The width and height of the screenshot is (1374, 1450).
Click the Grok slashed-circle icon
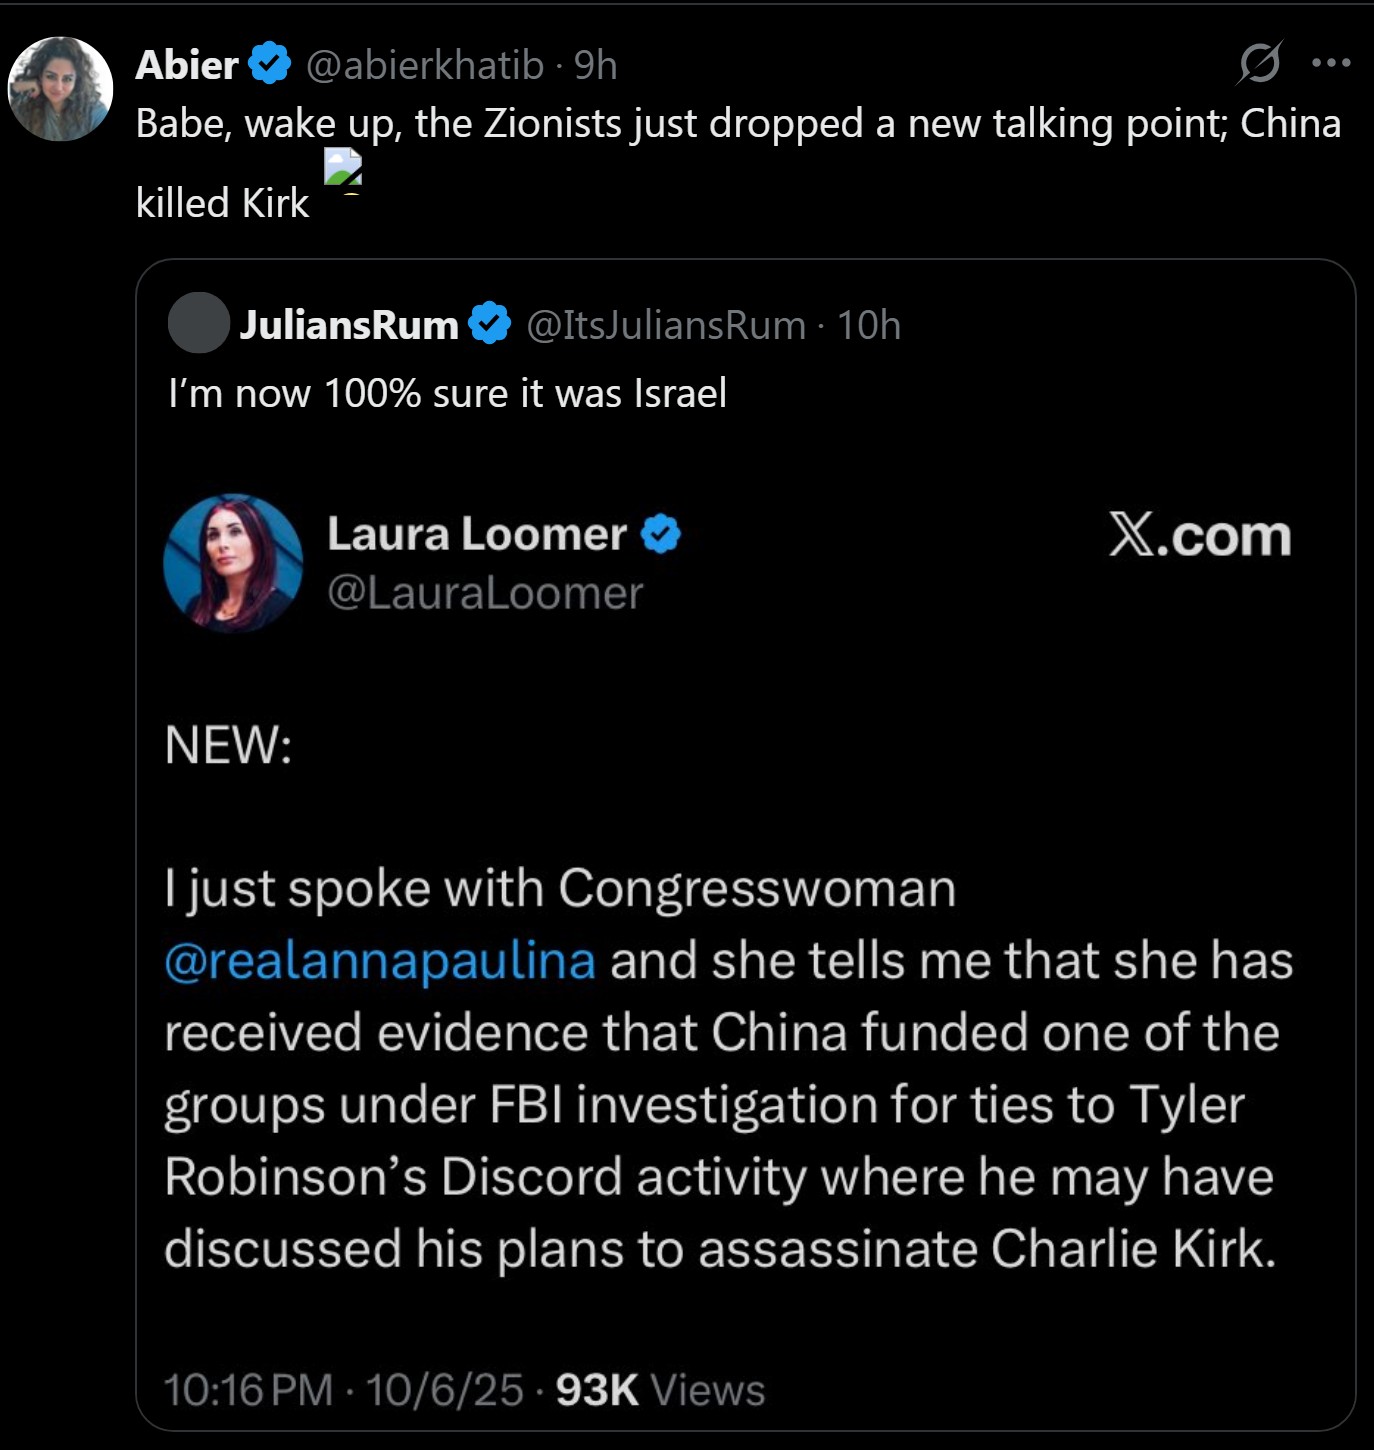coord(1259,63)
